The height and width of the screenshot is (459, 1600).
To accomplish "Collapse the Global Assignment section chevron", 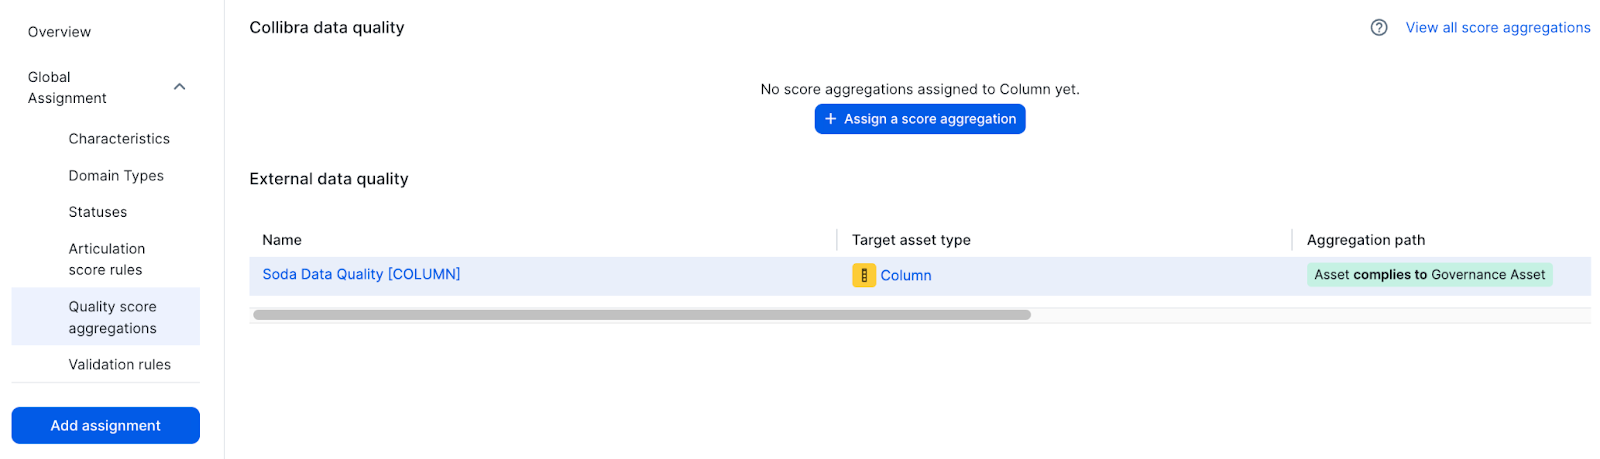I will pyautogui.click(x=180, y=87).
